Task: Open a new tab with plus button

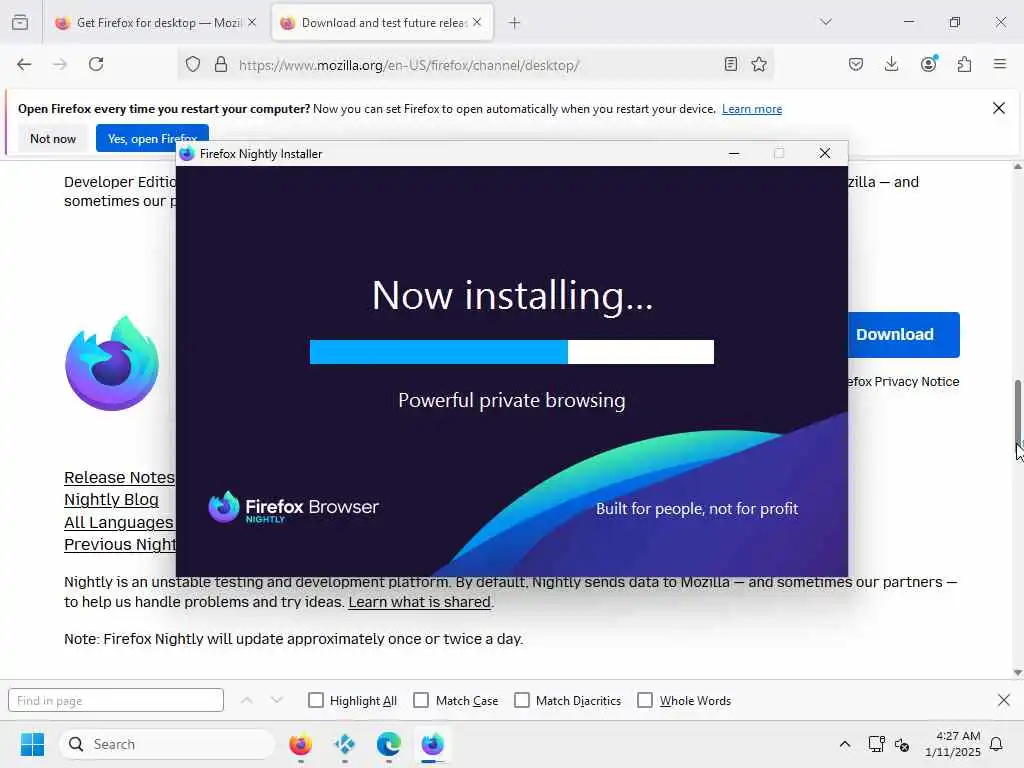Action: point(515,23)
